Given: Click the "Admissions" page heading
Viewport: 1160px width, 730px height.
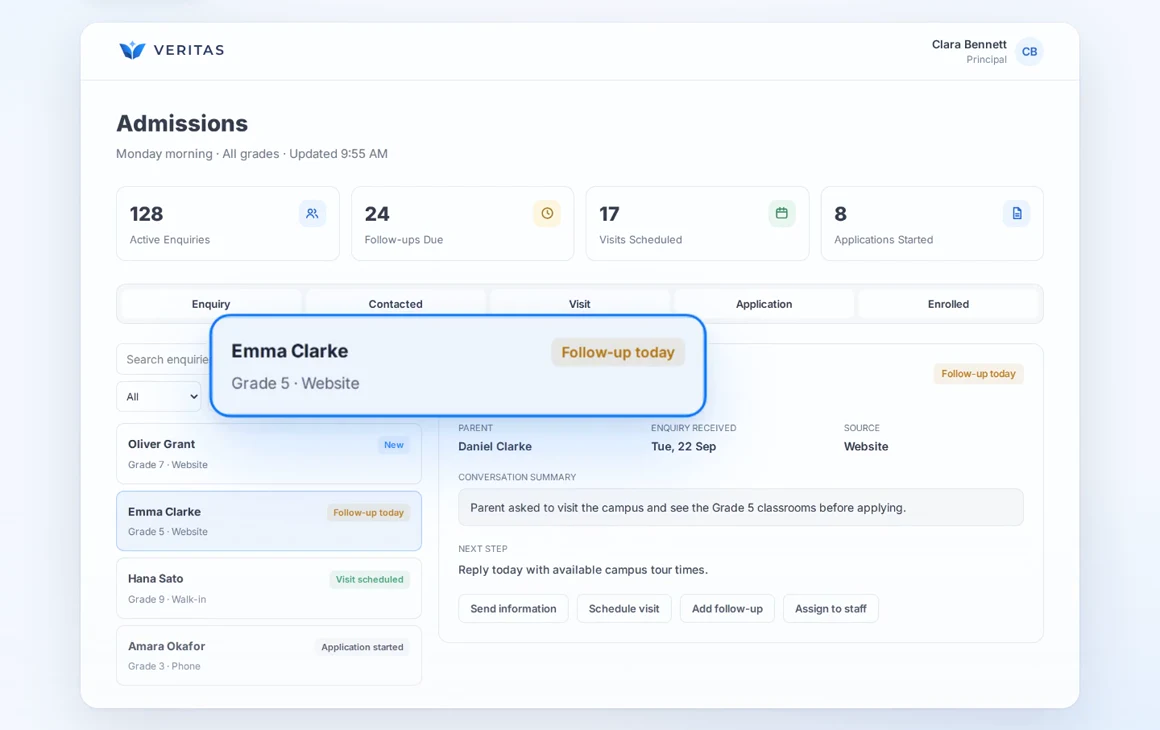Looking at the screenshot, I should click(x=182, y=124).
